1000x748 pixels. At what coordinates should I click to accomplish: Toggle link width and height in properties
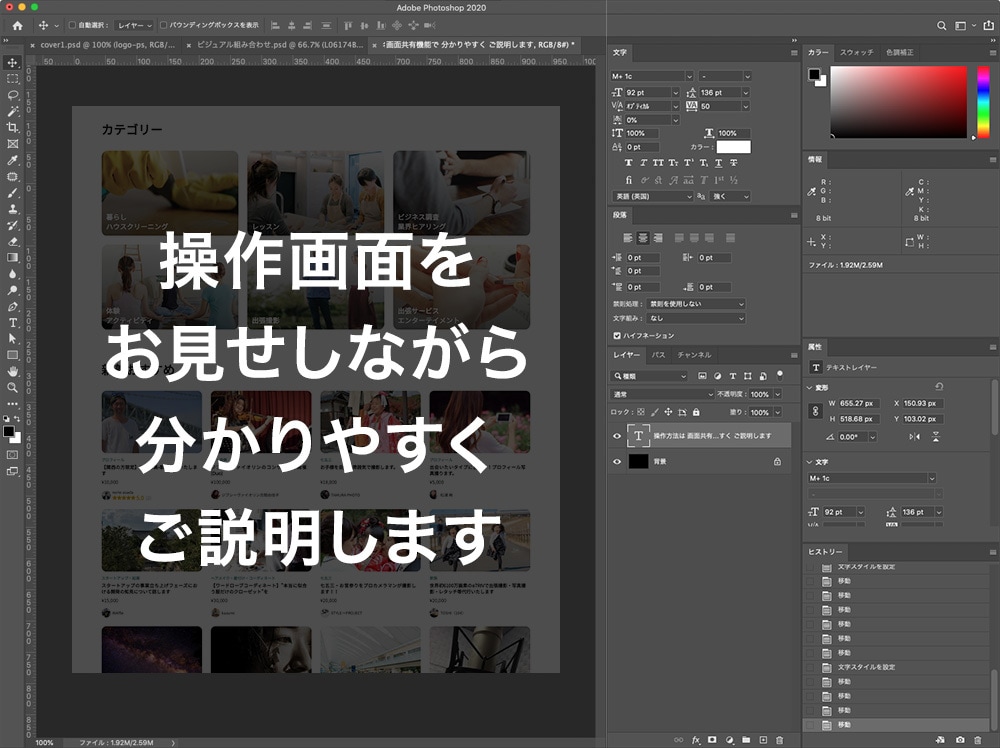point(815,411)
